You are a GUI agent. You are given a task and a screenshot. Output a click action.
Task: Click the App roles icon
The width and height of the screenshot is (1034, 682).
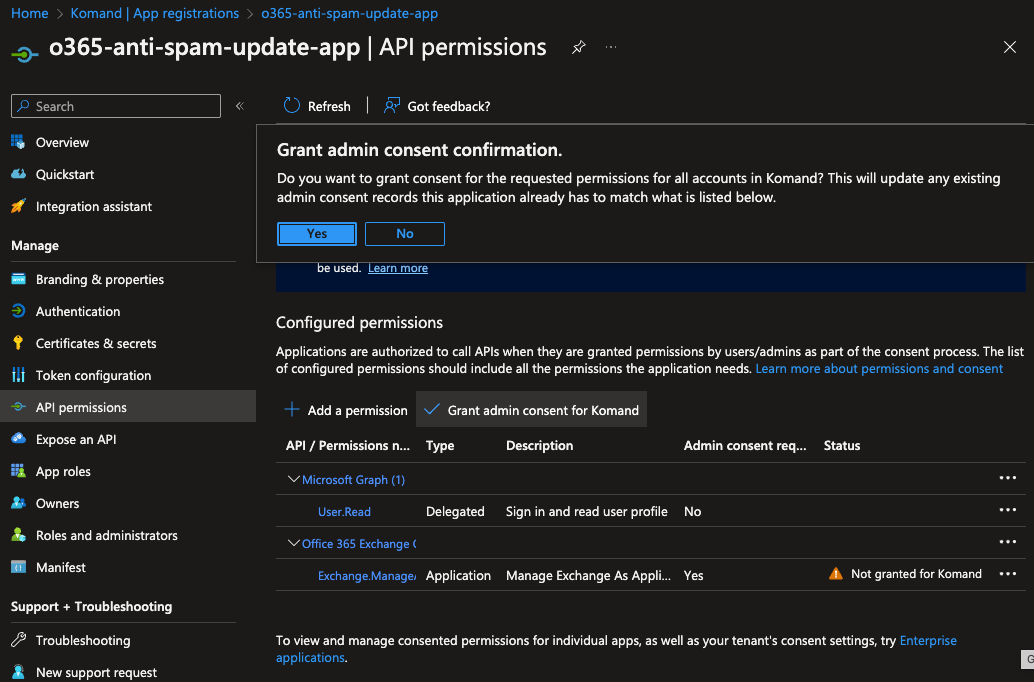click(18, 471)
